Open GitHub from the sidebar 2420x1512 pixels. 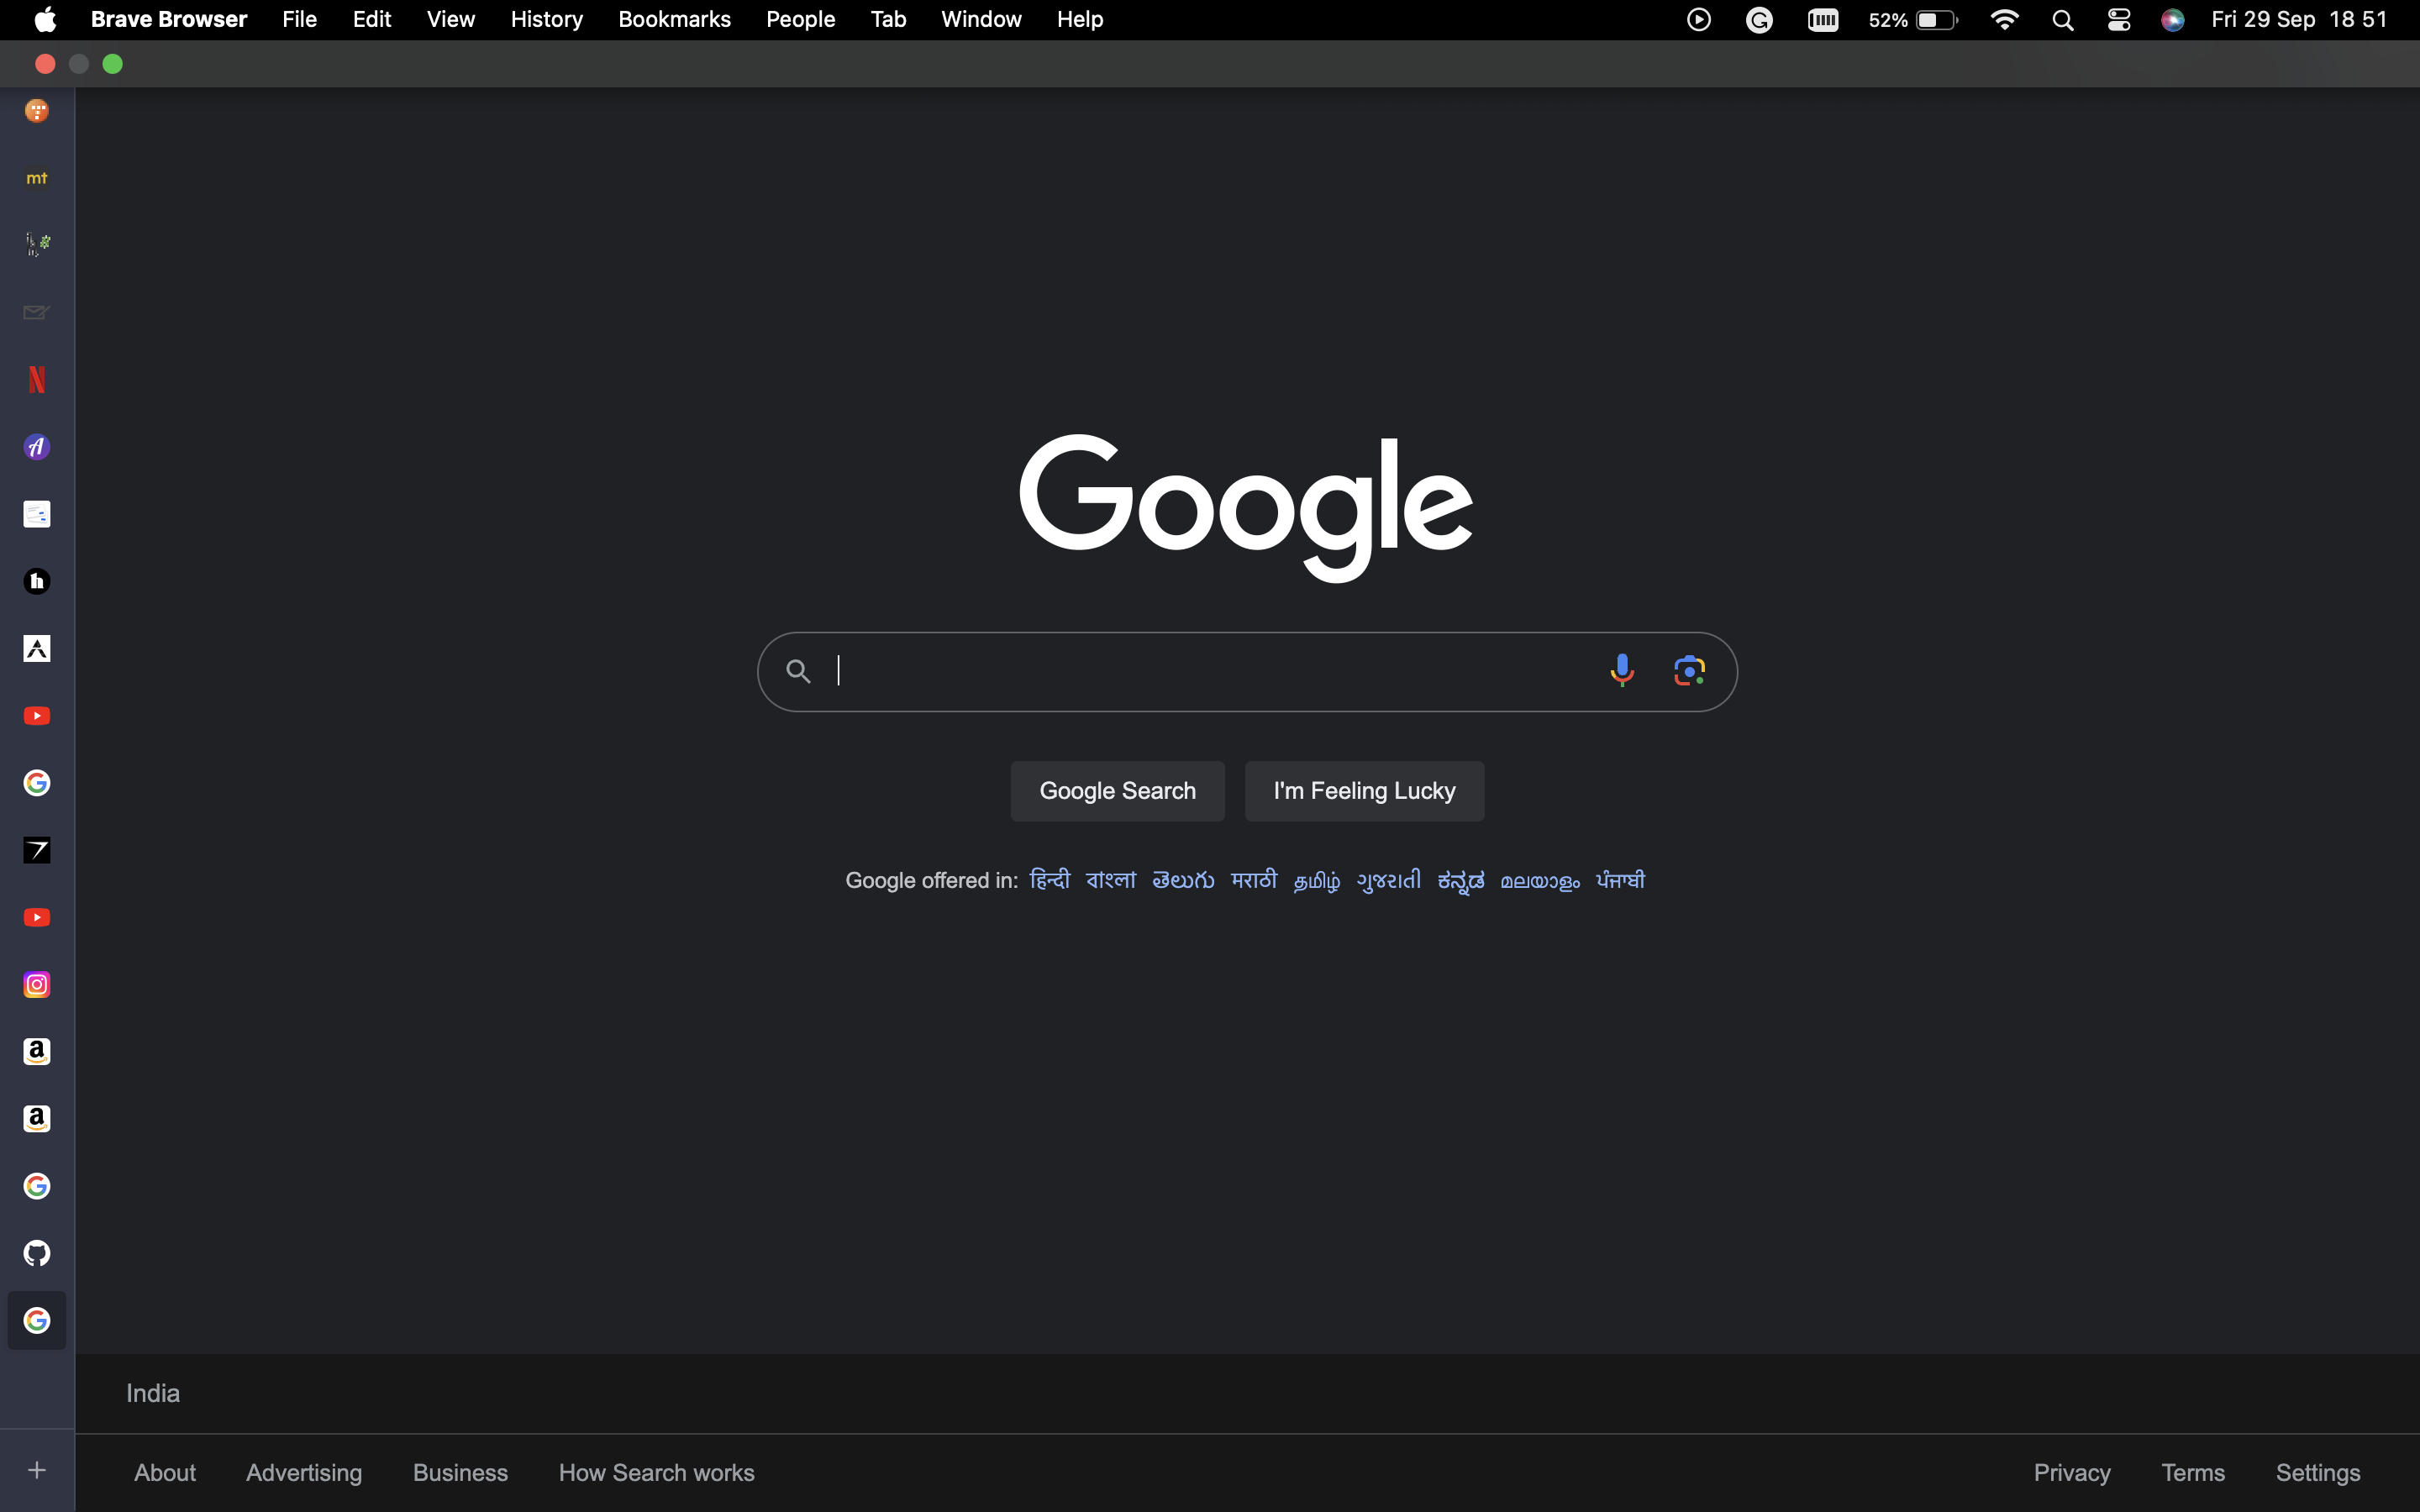[37, 1253]
